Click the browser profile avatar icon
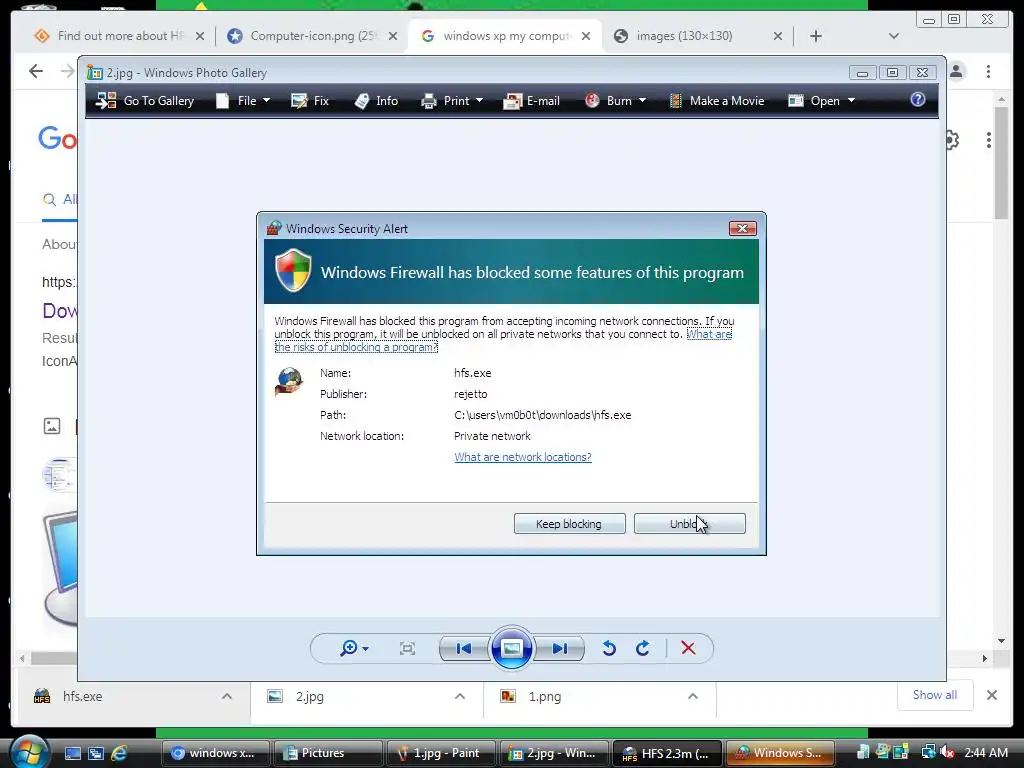1024x768 pixels. click(x=957, y=71)
